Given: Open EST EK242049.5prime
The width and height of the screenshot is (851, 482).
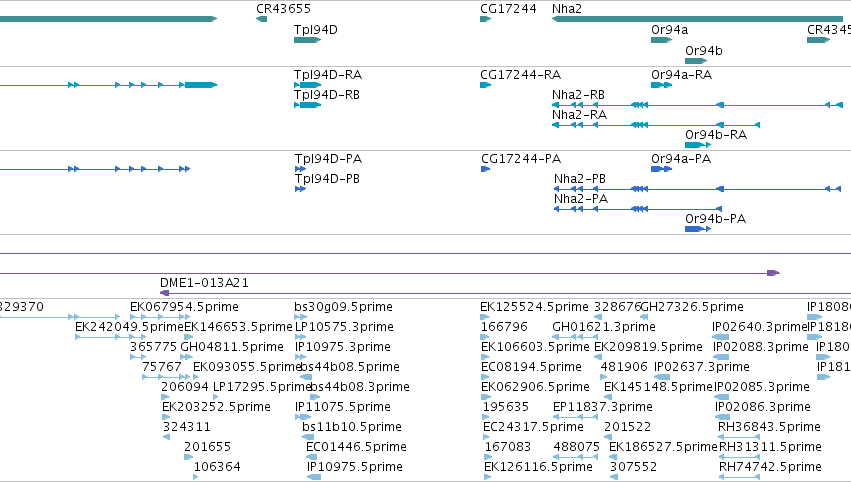Looking at the screenshot, I should (x=129, y=327).
